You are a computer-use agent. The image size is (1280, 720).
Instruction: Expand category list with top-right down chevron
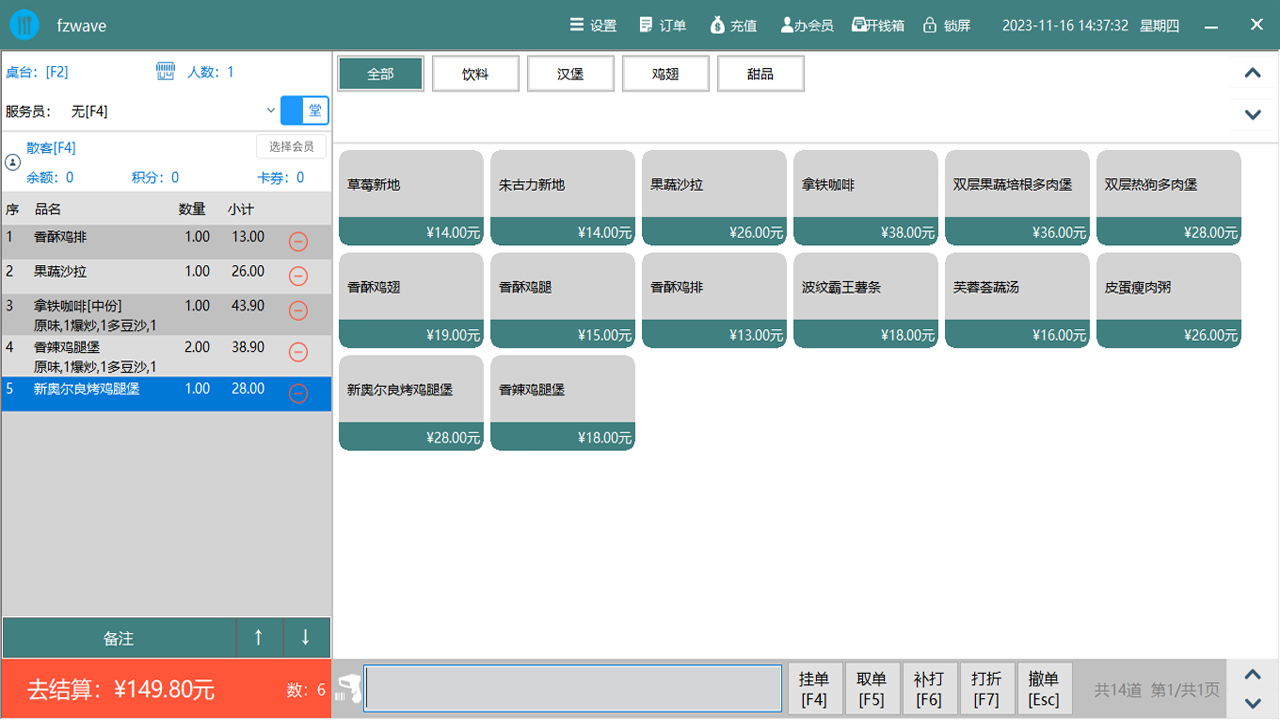1252,114
